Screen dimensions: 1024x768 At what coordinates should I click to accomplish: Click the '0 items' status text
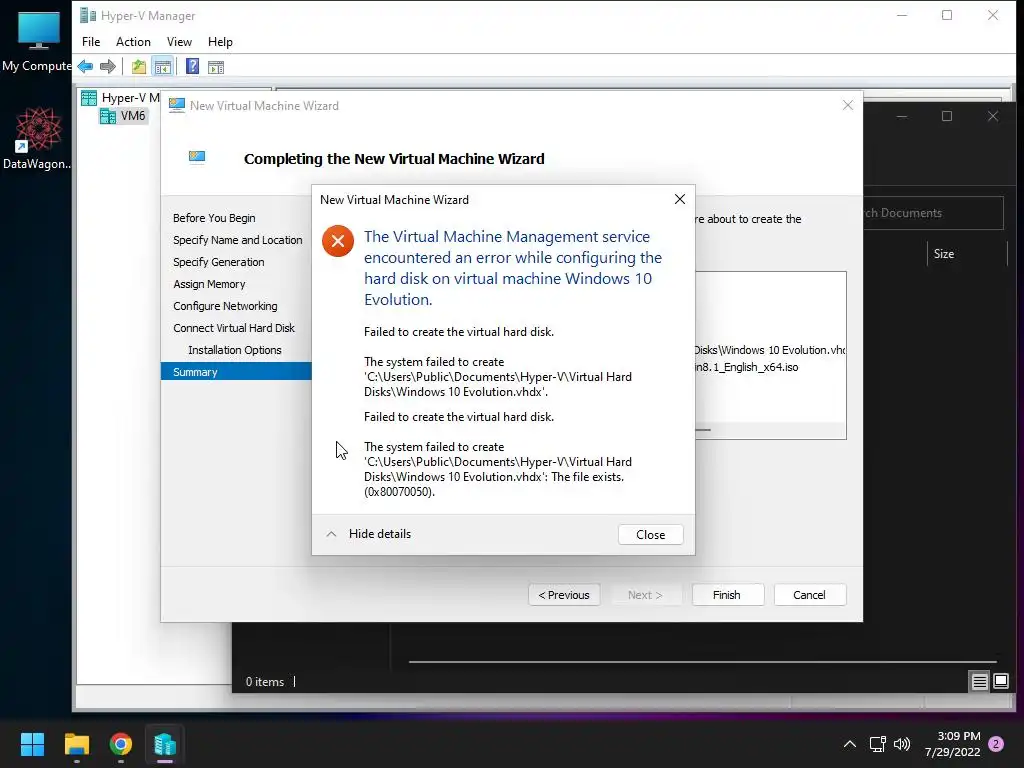[x=264, y=682]
